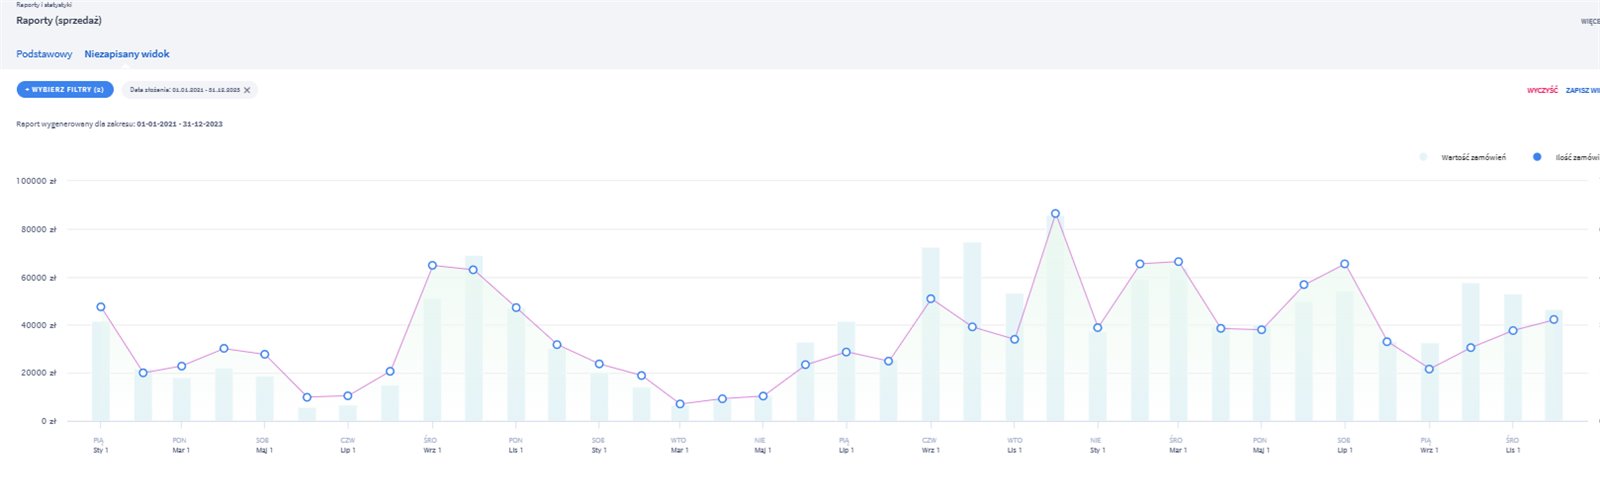Click the 40000 zł axis label
This screenshot has width=1600, height=503.
(39, 325)
